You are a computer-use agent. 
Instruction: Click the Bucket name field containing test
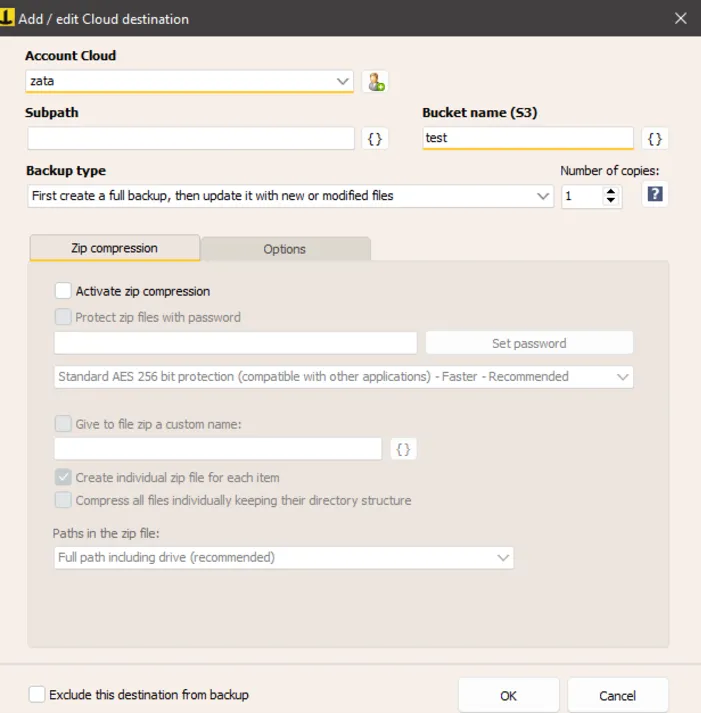528,138
